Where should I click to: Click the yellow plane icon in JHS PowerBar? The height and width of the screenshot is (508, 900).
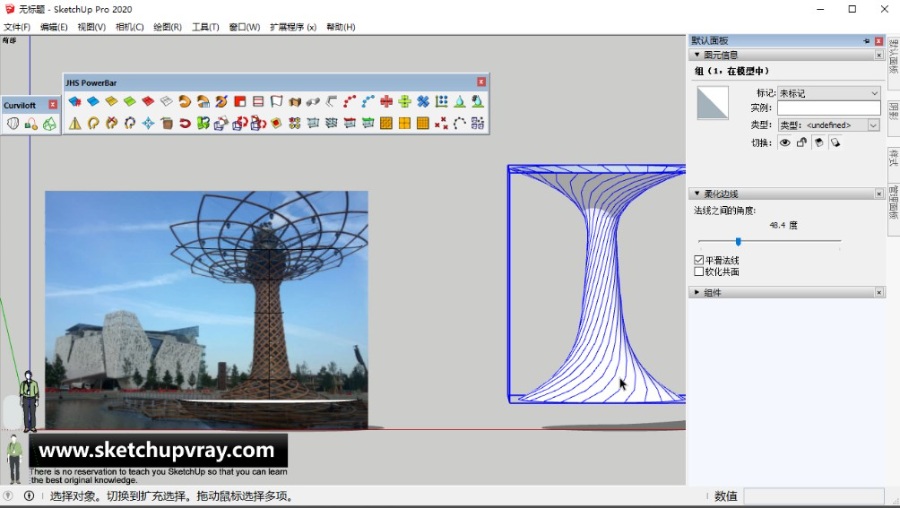[x=111, y=102]
